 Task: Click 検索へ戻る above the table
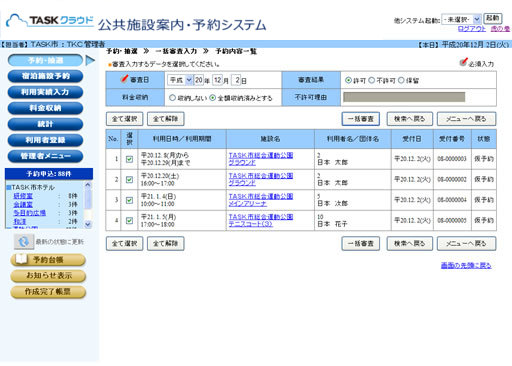(410, 119)
